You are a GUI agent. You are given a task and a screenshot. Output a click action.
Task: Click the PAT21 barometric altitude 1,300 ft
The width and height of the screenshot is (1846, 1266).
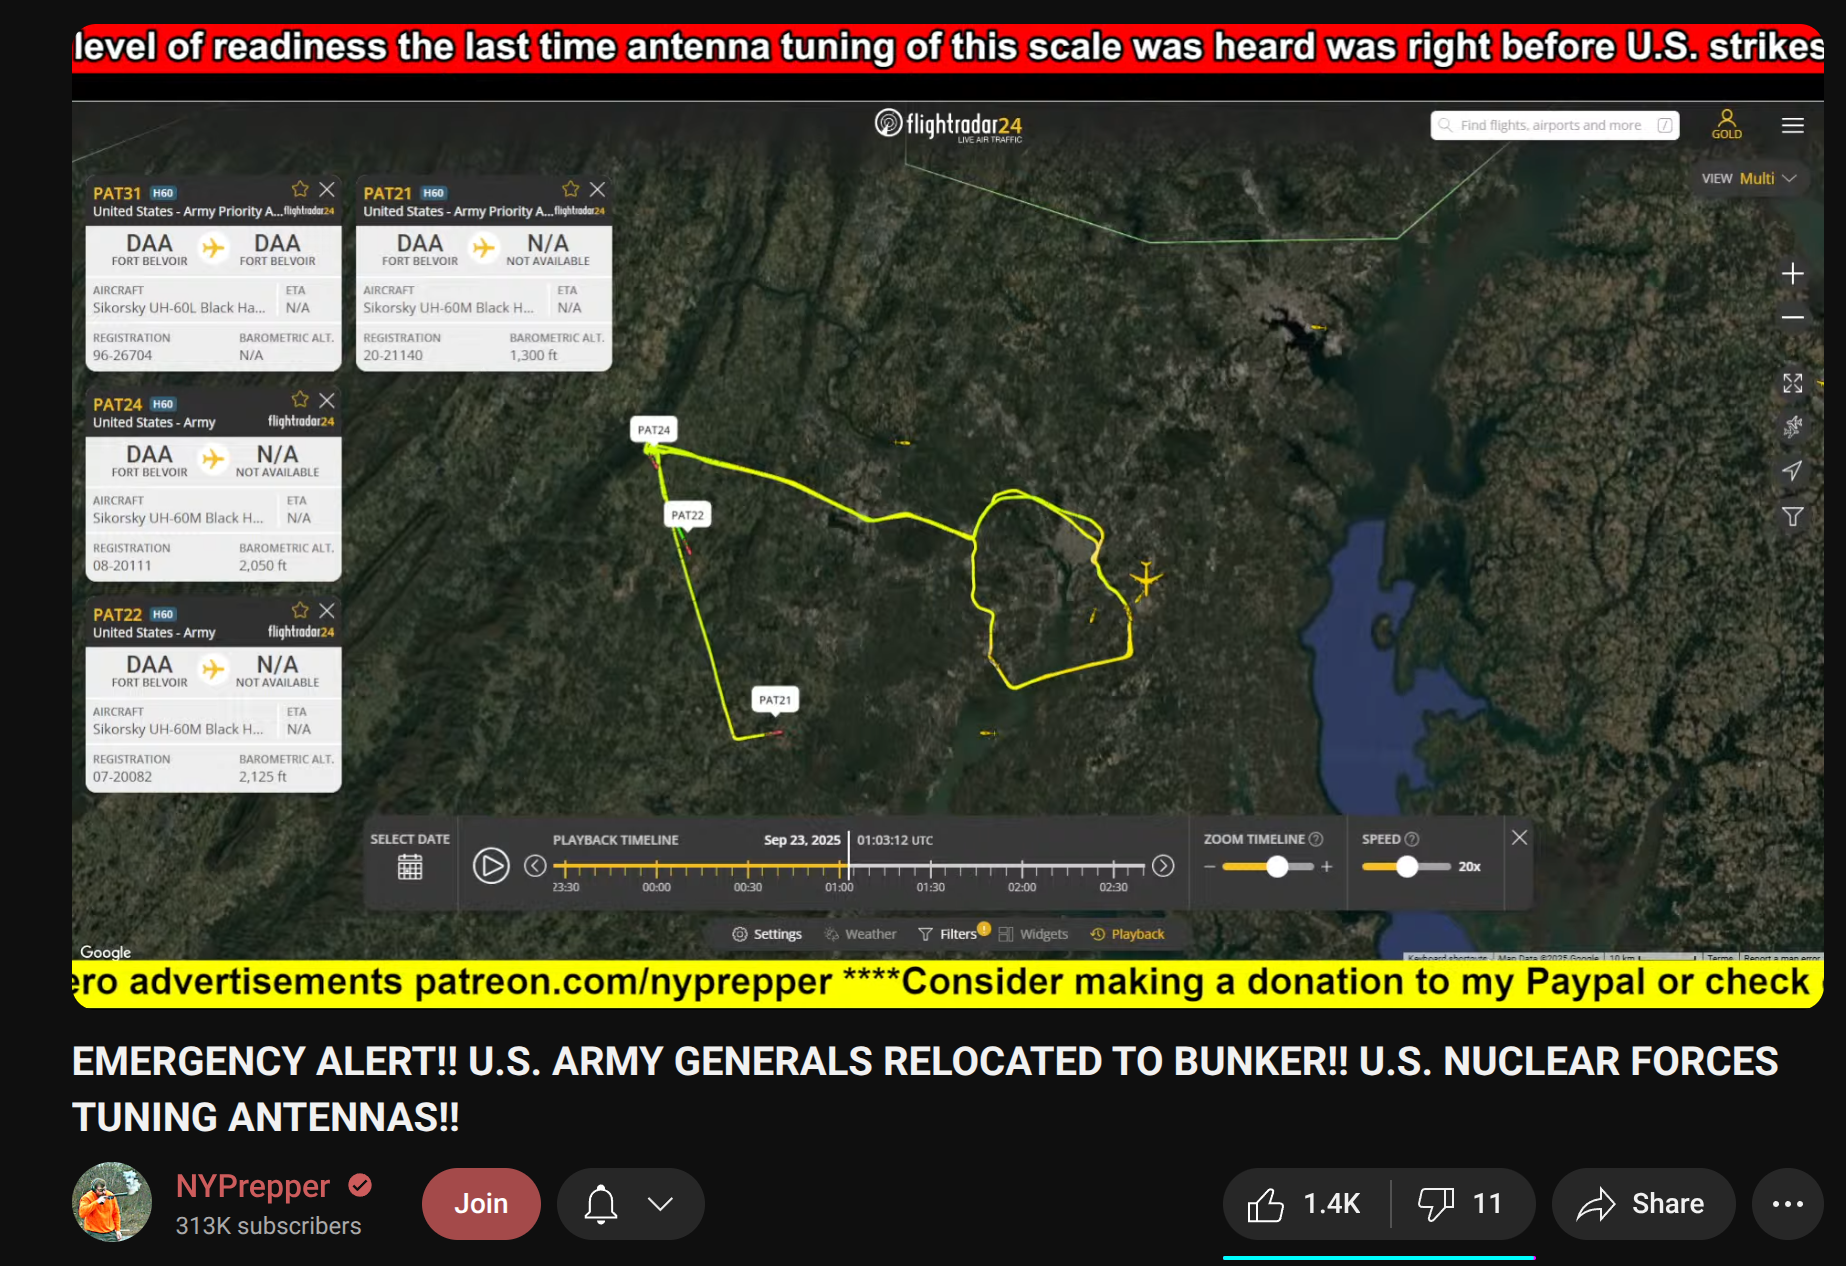(533, 355)
